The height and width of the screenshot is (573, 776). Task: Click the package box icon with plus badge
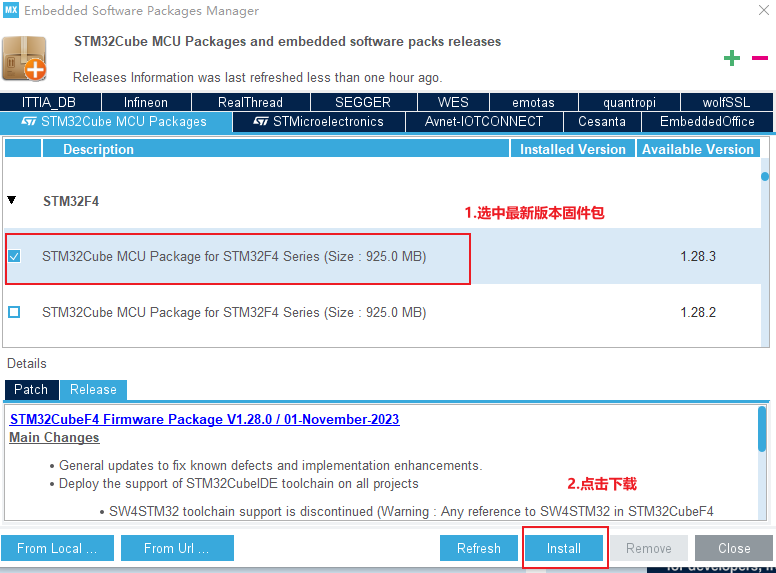tap(24, 58)
